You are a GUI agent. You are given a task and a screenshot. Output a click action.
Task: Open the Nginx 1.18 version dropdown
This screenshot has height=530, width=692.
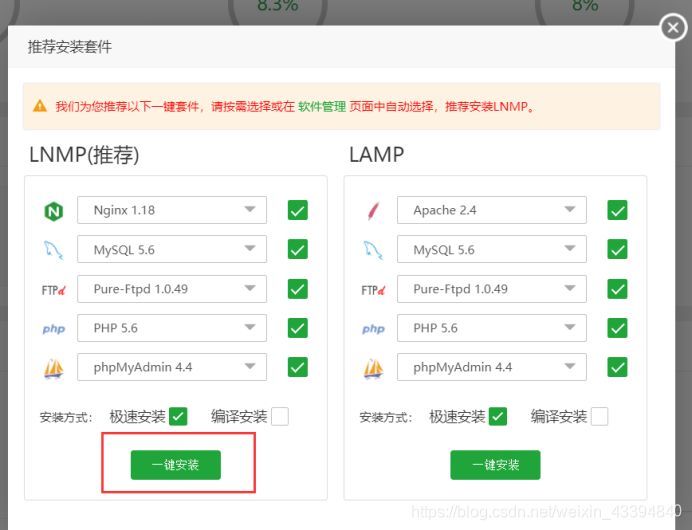pyautogui.click(x=172, y=210)
